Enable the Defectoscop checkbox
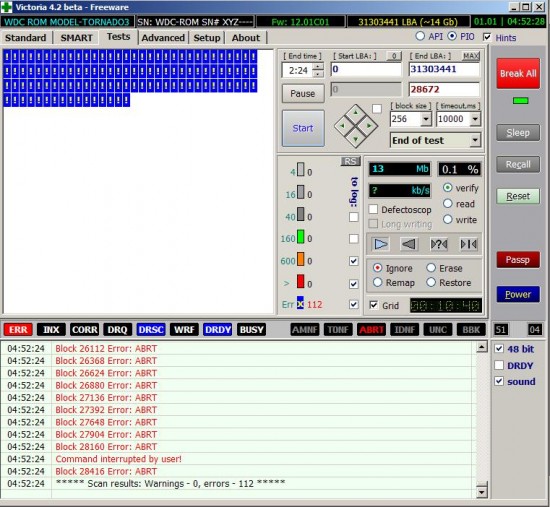Image resolution: width=550 pixels, height=507 pixels. (373, 209)
